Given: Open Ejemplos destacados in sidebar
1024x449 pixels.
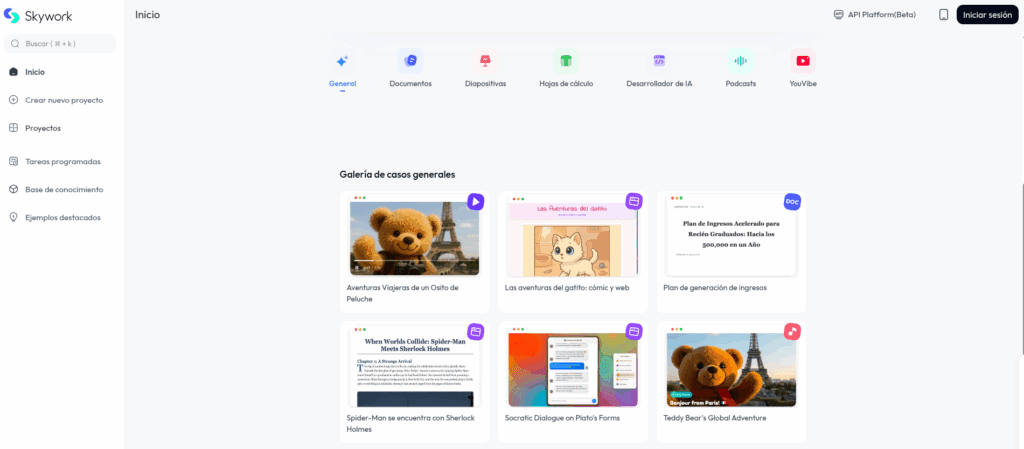Looking at the screenshot, I should click(62, 217).
